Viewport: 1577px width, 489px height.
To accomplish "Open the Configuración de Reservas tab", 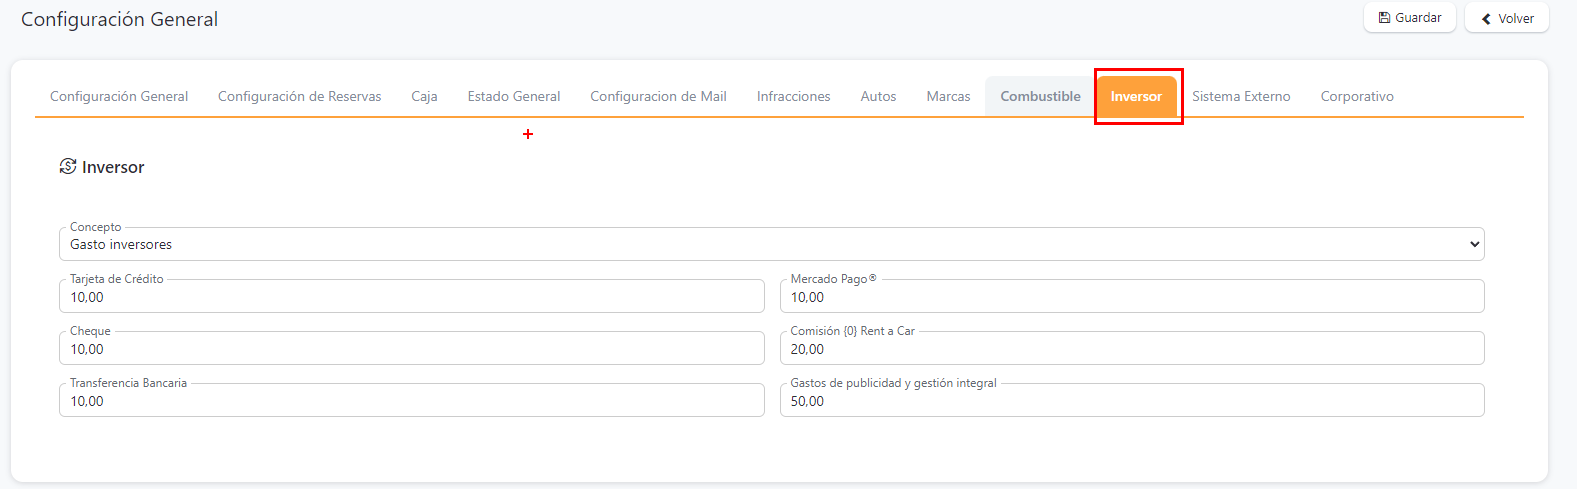I will pyautogui.click(x=299, y=97).
